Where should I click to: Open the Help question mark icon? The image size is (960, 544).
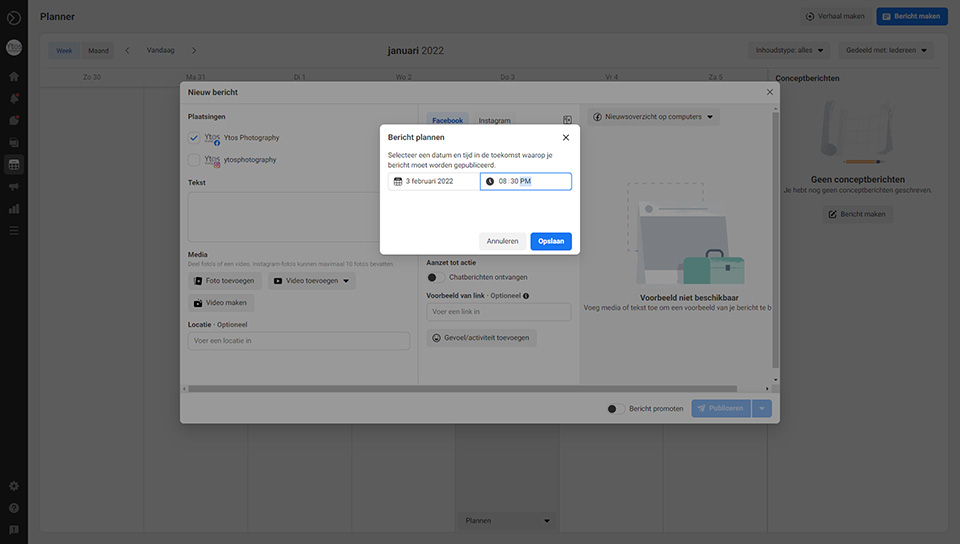click(13, 508)
